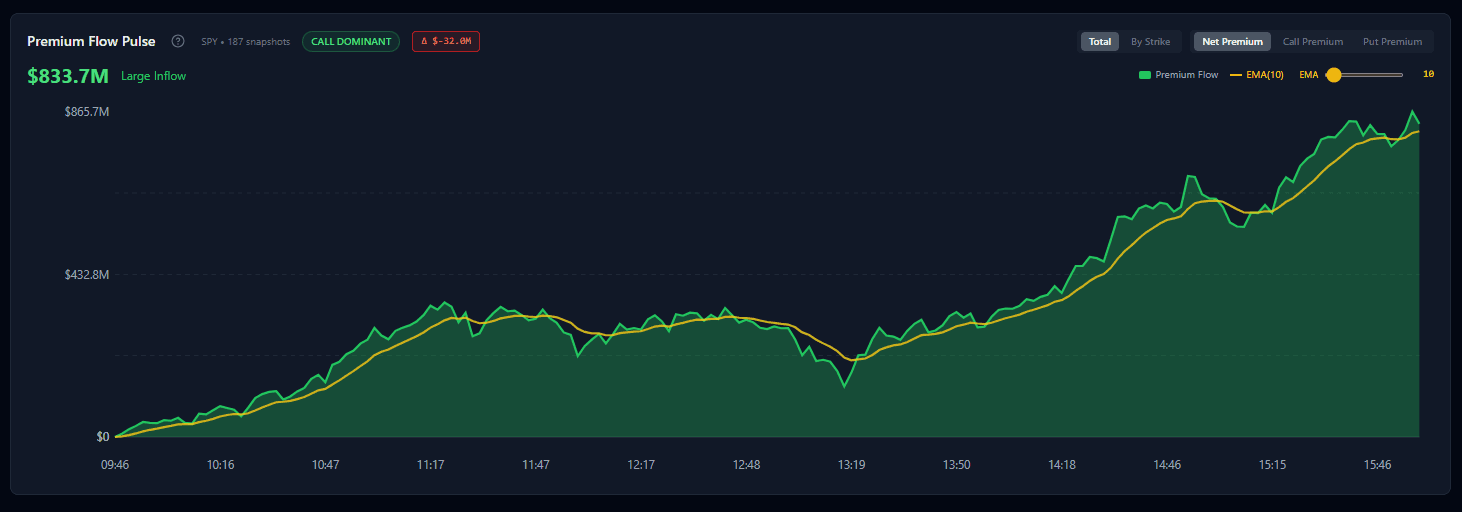Image resolution: width=1462 pixels, height=512 pixels.
Task: Click the 10:47 time axis label
Action: click(x=326, y=465)
